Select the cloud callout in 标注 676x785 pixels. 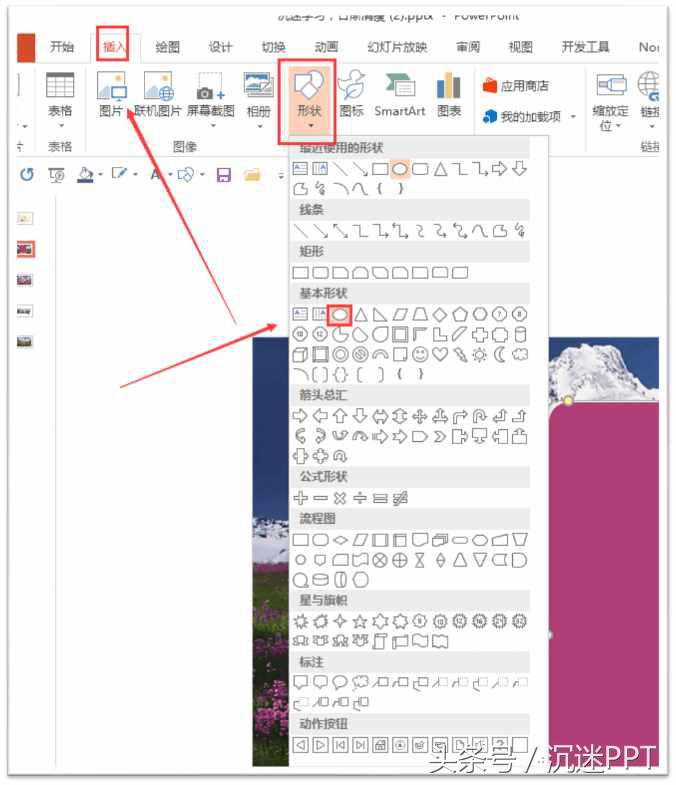point(360,682)
